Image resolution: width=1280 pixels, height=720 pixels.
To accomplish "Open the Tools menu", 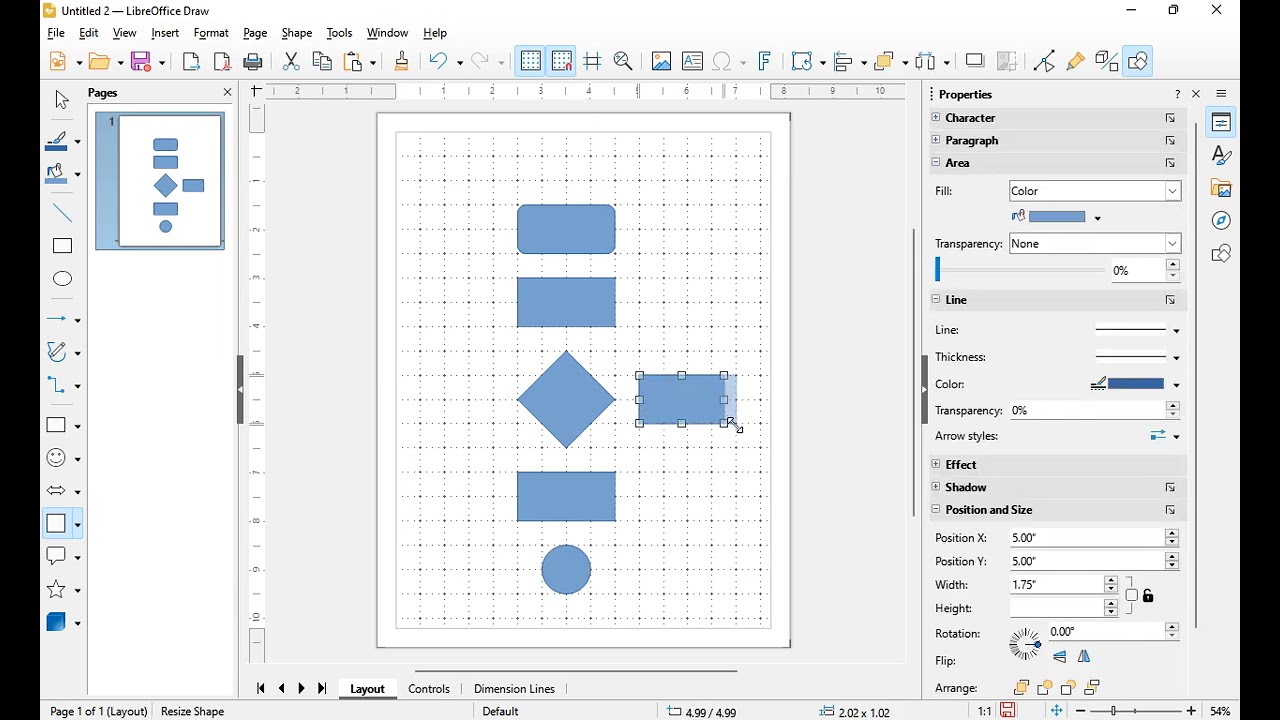I will (339, 33).
